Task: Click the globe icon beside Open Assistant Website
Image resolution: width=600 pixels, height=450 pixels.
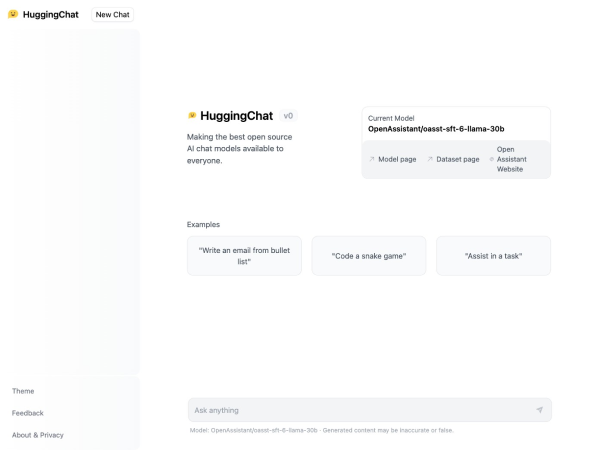Action: [x=491, y=159]
